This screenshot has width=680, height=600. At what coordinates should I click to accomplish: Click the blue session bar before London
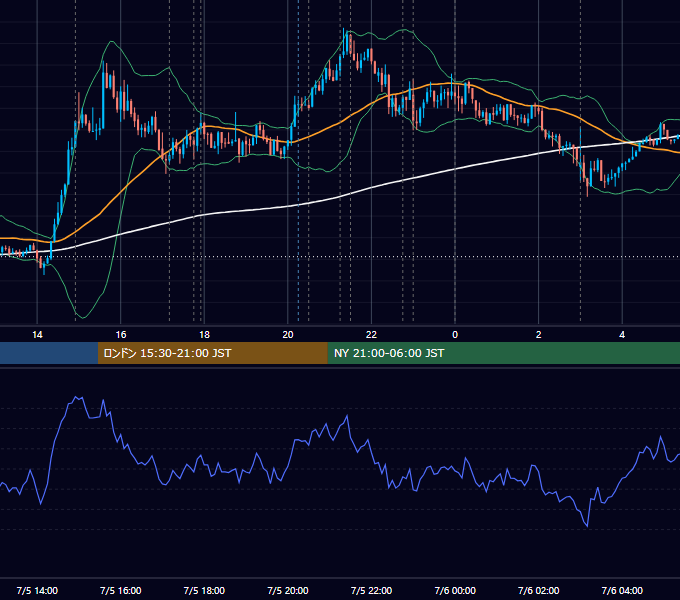pyautogui.click(x=49, y=353)
